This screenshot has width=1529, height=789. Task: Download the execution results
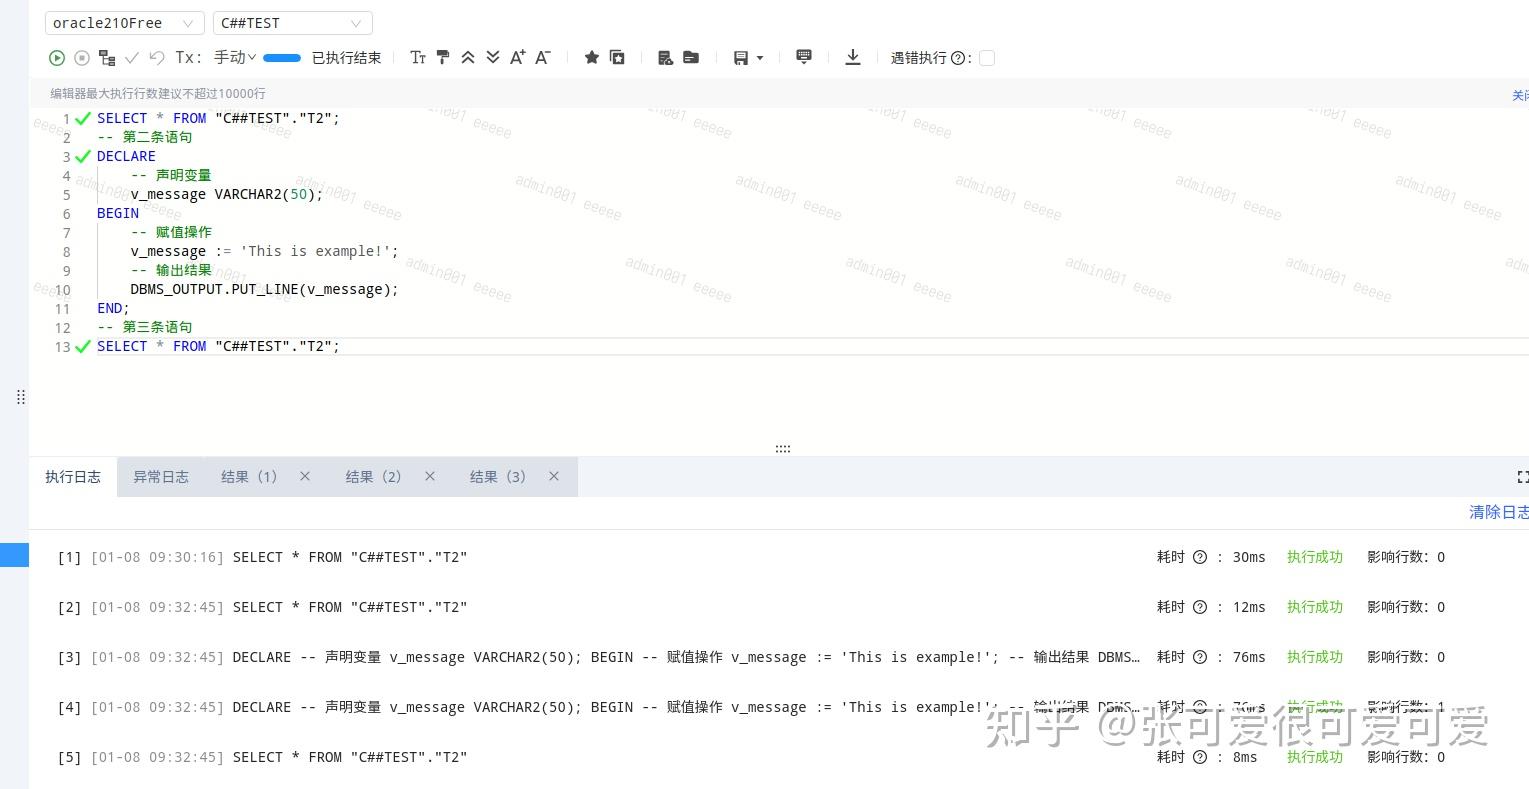click(x=853, y=58)
